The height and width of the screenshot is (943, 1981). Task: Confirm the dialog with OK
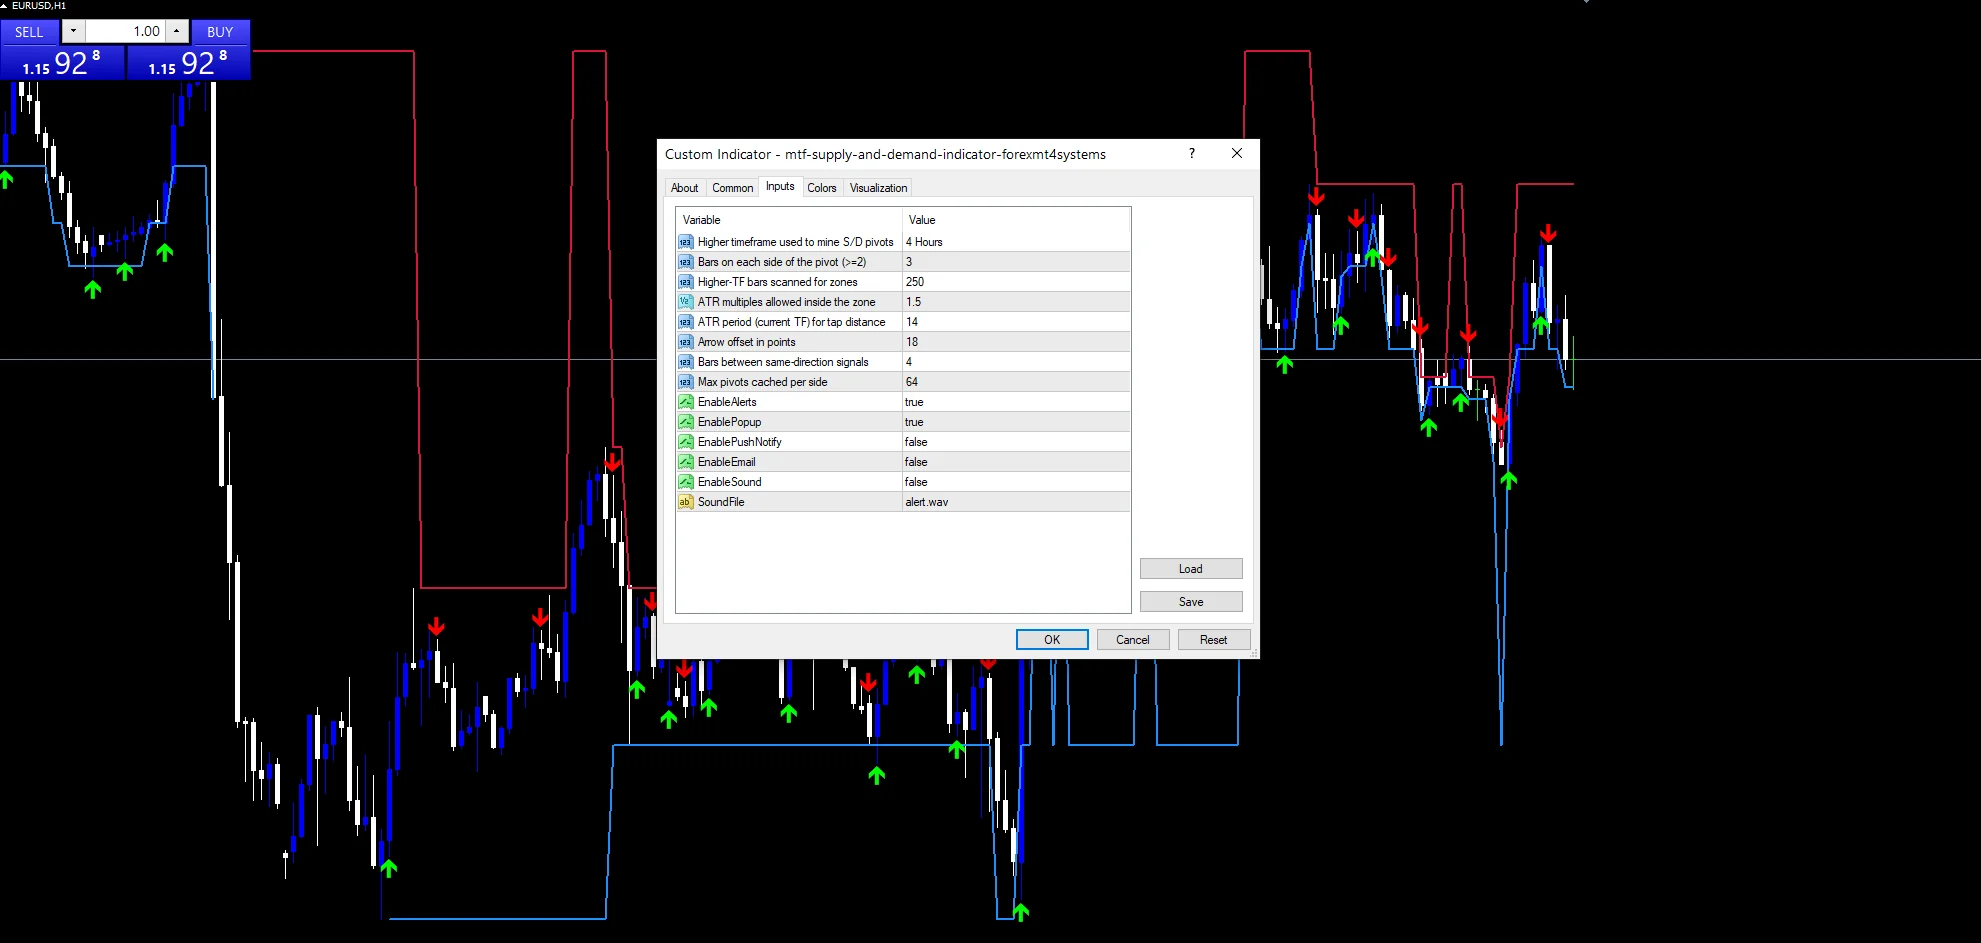tap(1052, 640)
